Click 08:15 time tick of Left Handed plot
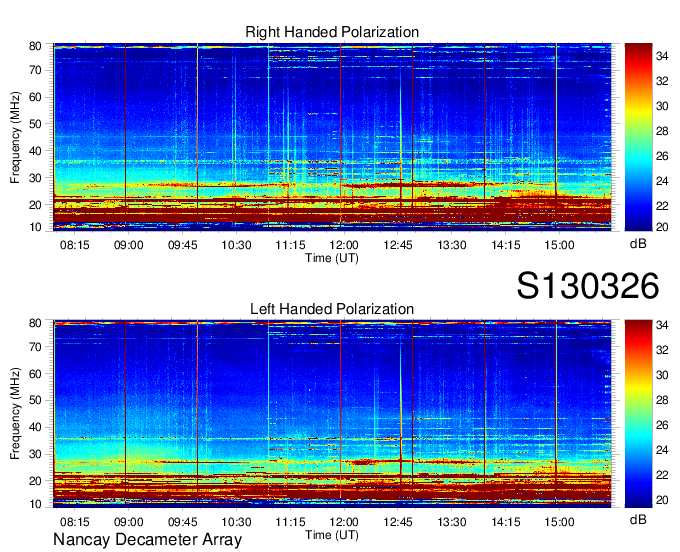Viewport: 680px width, 552px height. pos(75,522)
